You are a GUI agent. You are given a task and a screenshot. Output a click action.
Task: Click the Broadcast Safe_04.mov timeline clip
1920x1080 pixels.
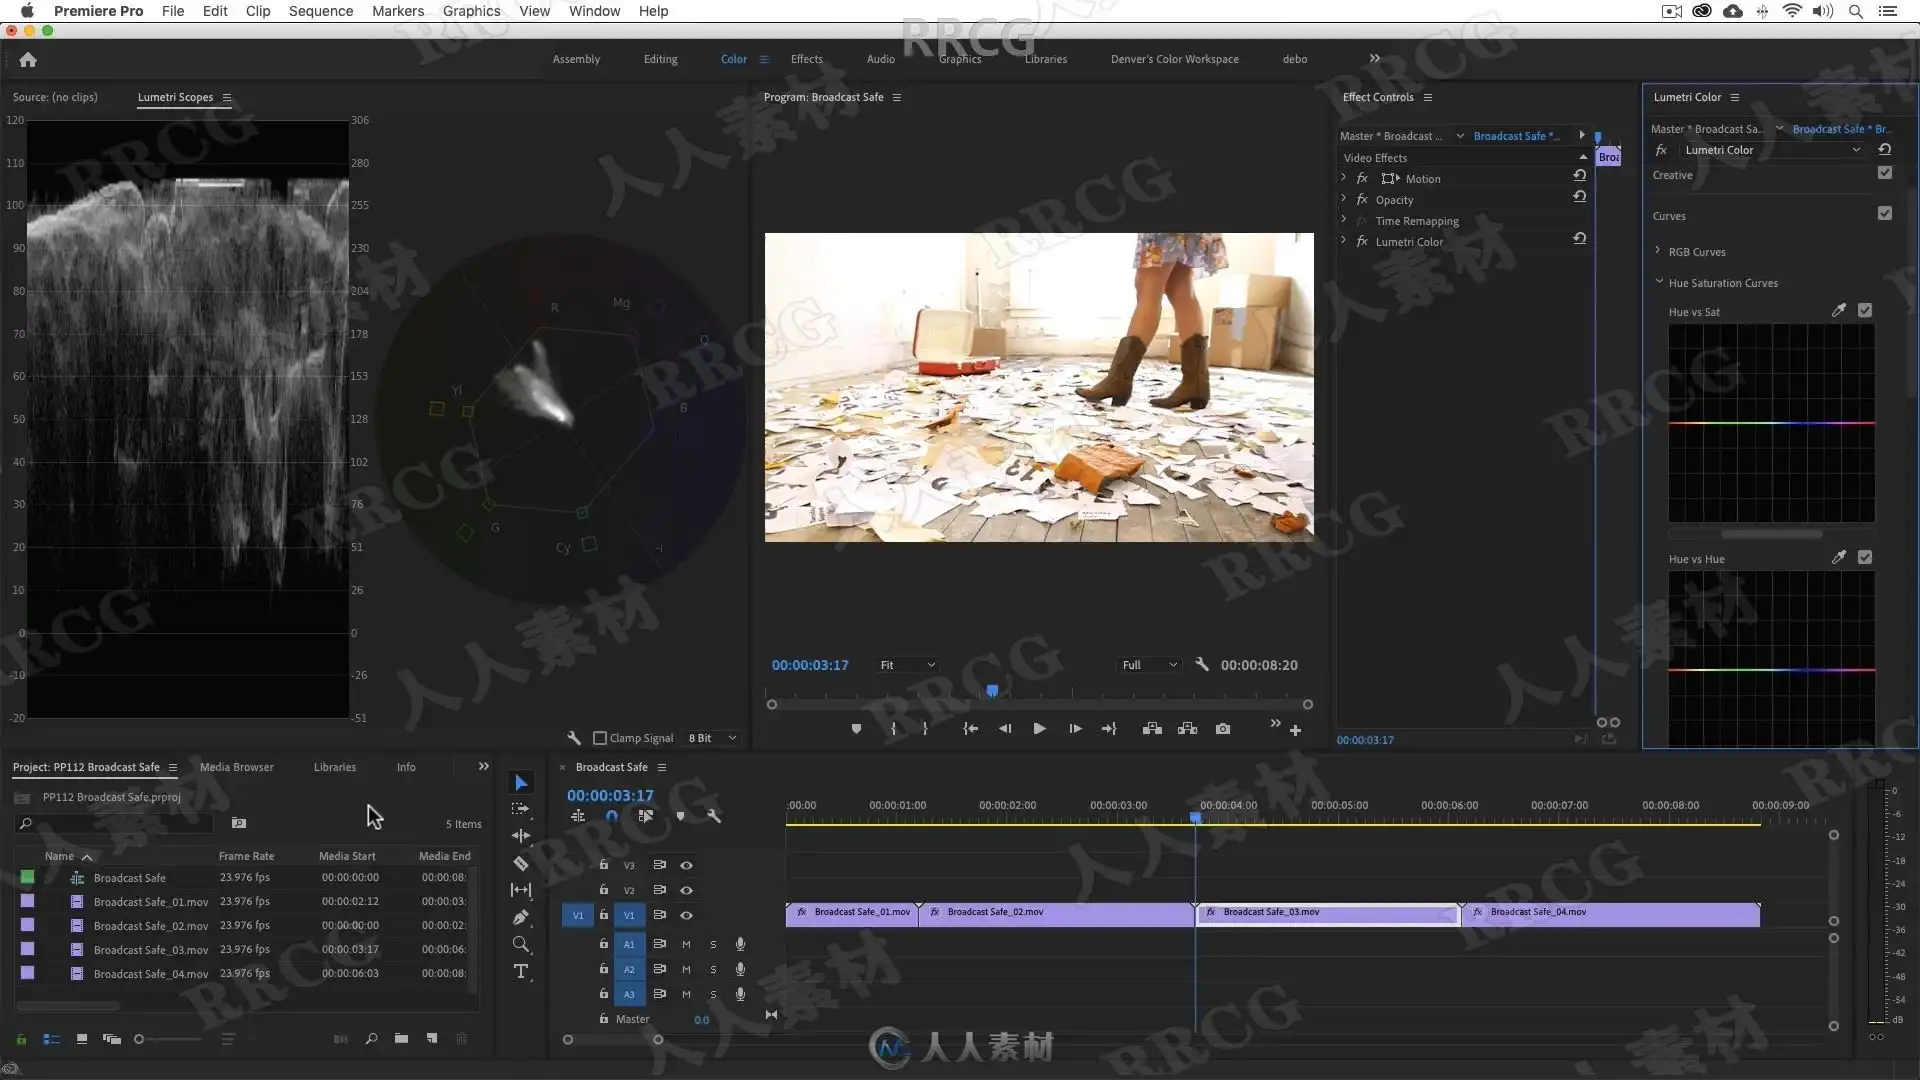(x=1610, y=914)
